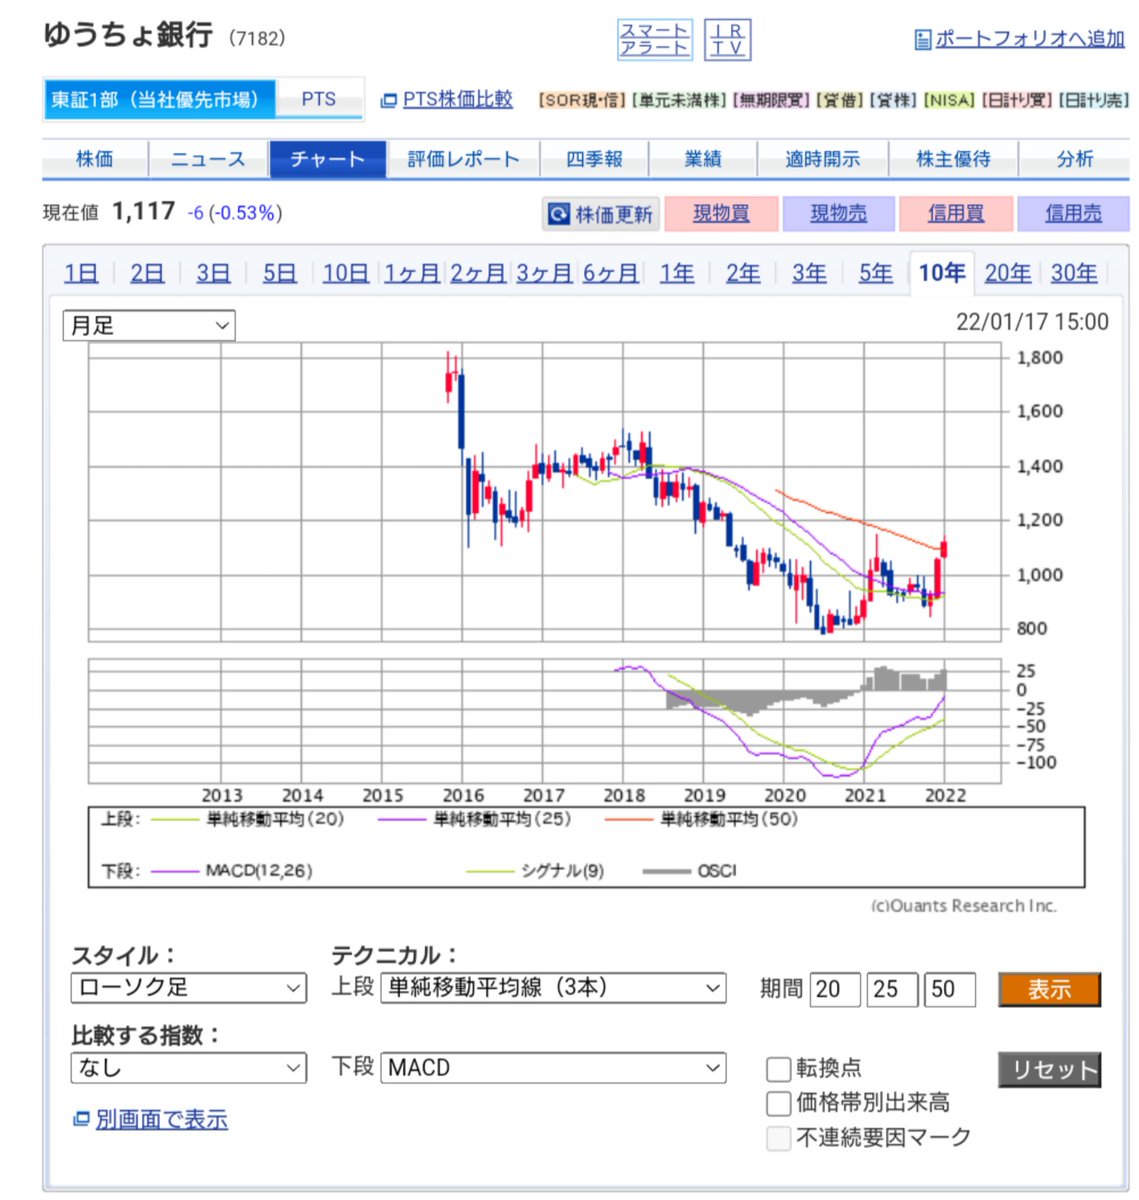Open chart via 別画面で表示 link
Screen dimensions: 1139x1200
click(x=161, y=1120)
